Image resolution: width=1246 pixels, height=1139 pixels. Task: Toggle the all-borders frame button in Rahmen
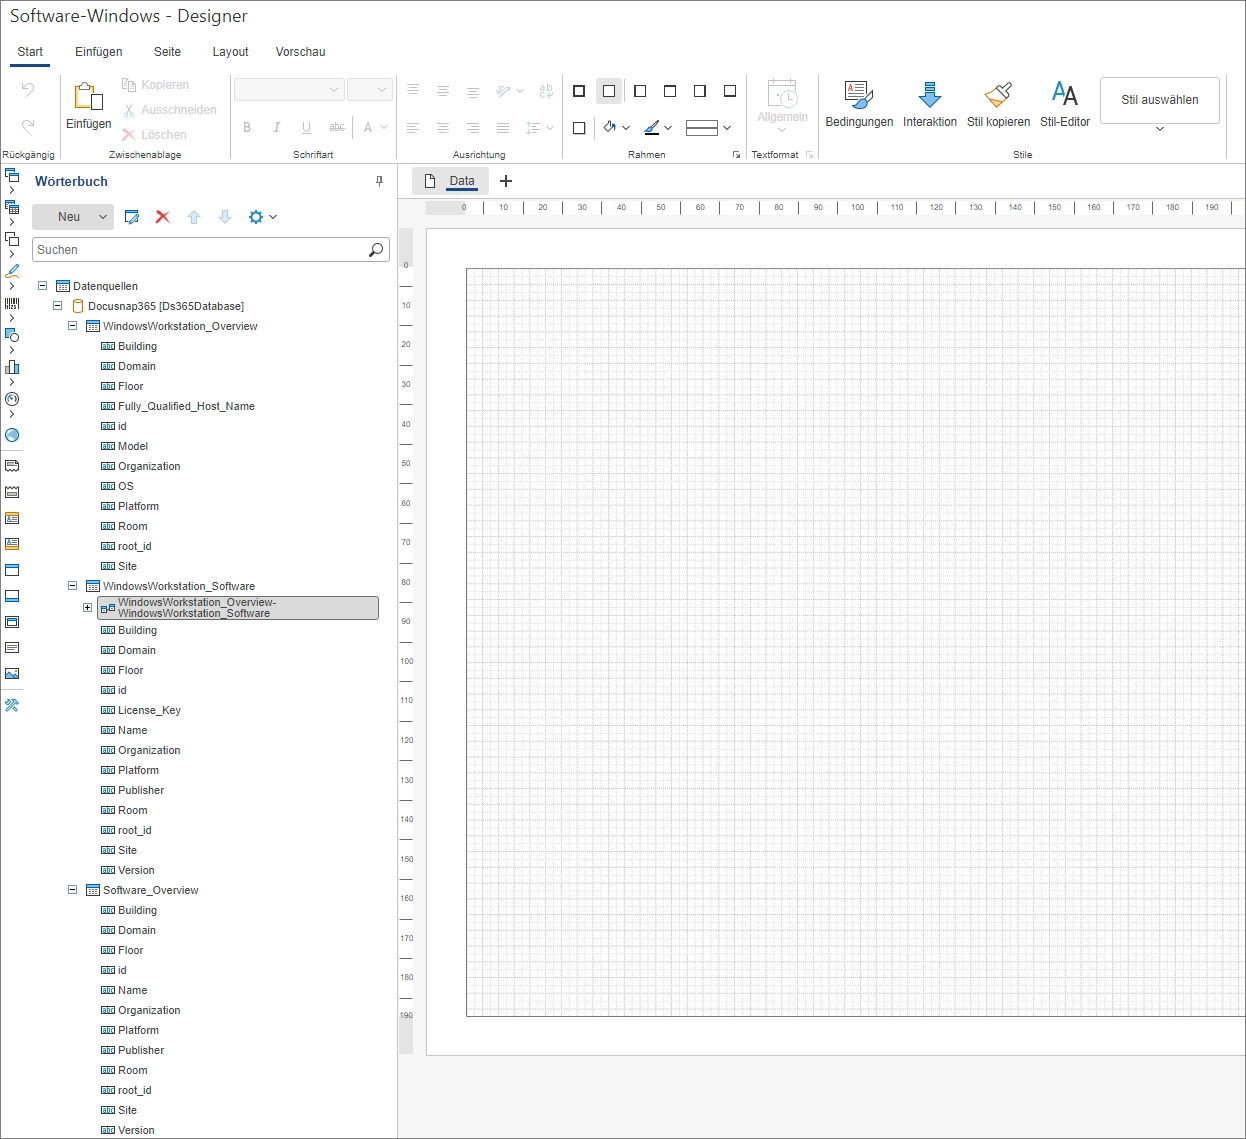(579, 91)
